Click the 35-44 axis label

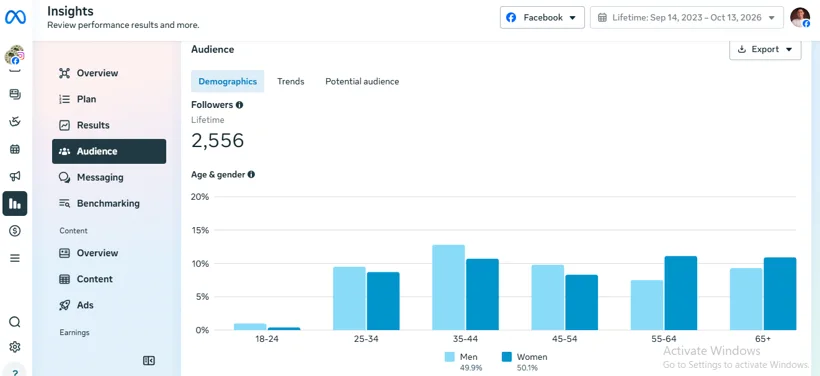pyautogui.click(x=465, y=339)
